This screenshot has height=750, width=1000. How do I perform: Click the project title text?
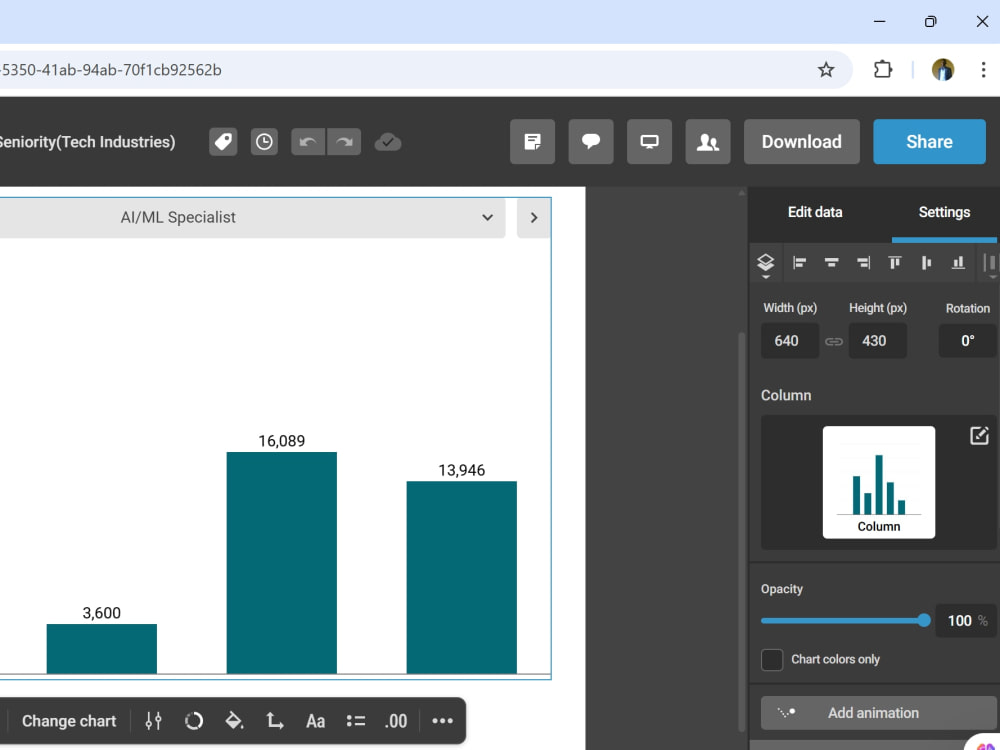click(x=87, y=142)
